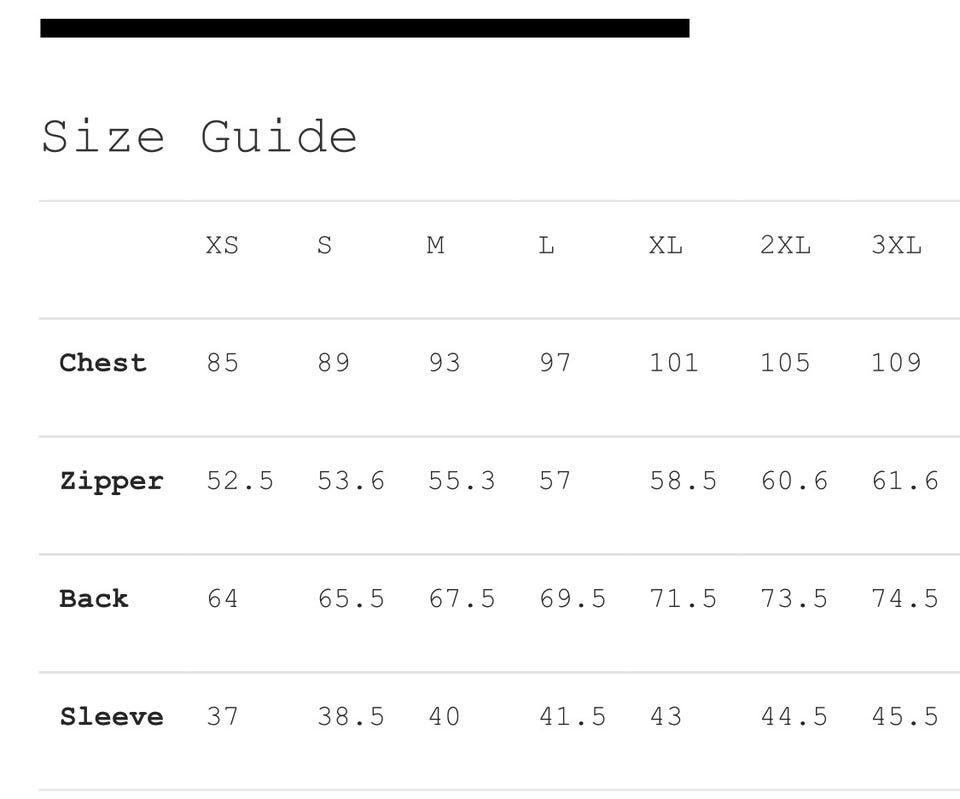Click the Chest row label
960x799 pixels.
(103, 362)
